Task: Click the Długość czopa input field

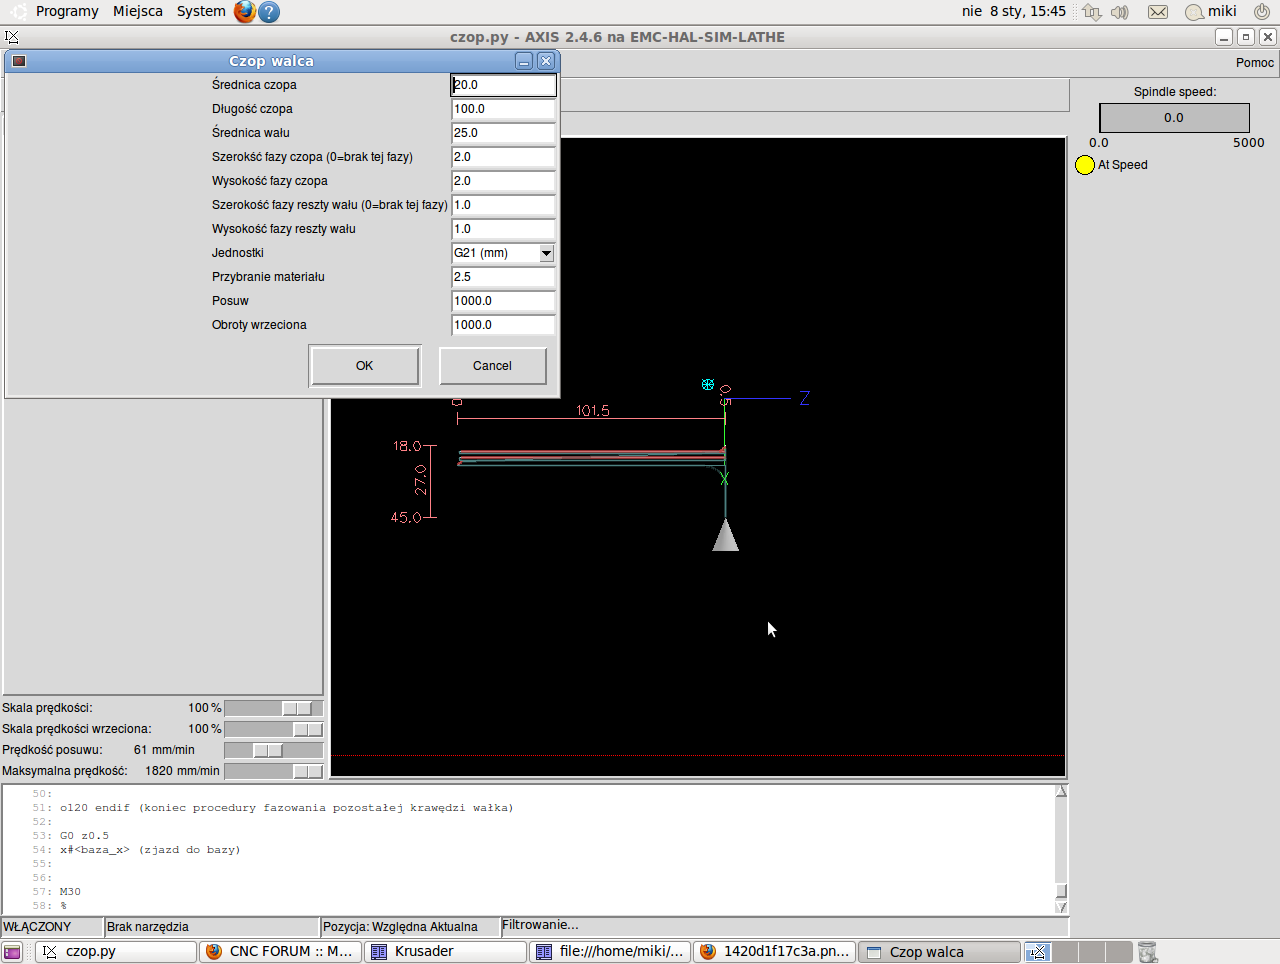Action: click(503, 109)
